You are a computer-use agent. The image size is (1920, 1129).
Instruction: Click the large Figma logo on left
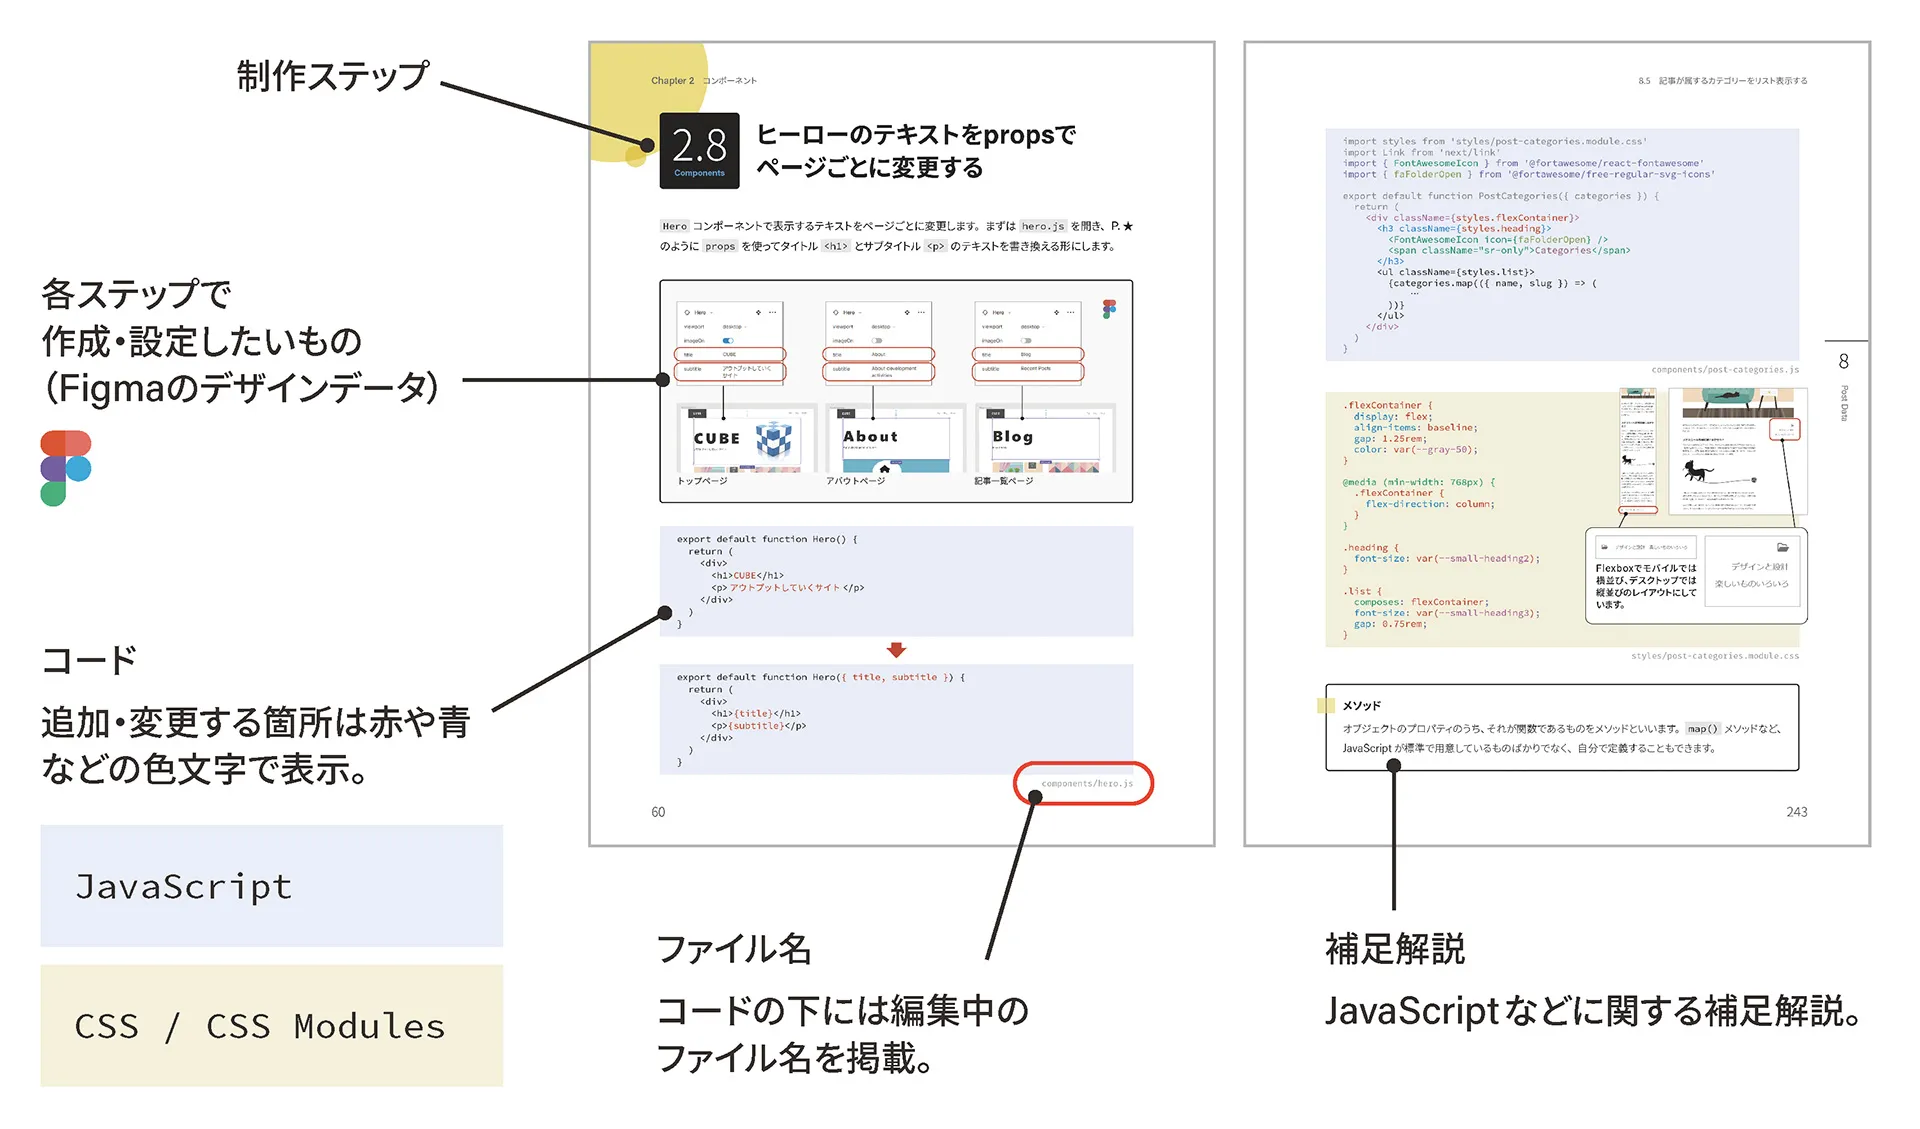65,468
